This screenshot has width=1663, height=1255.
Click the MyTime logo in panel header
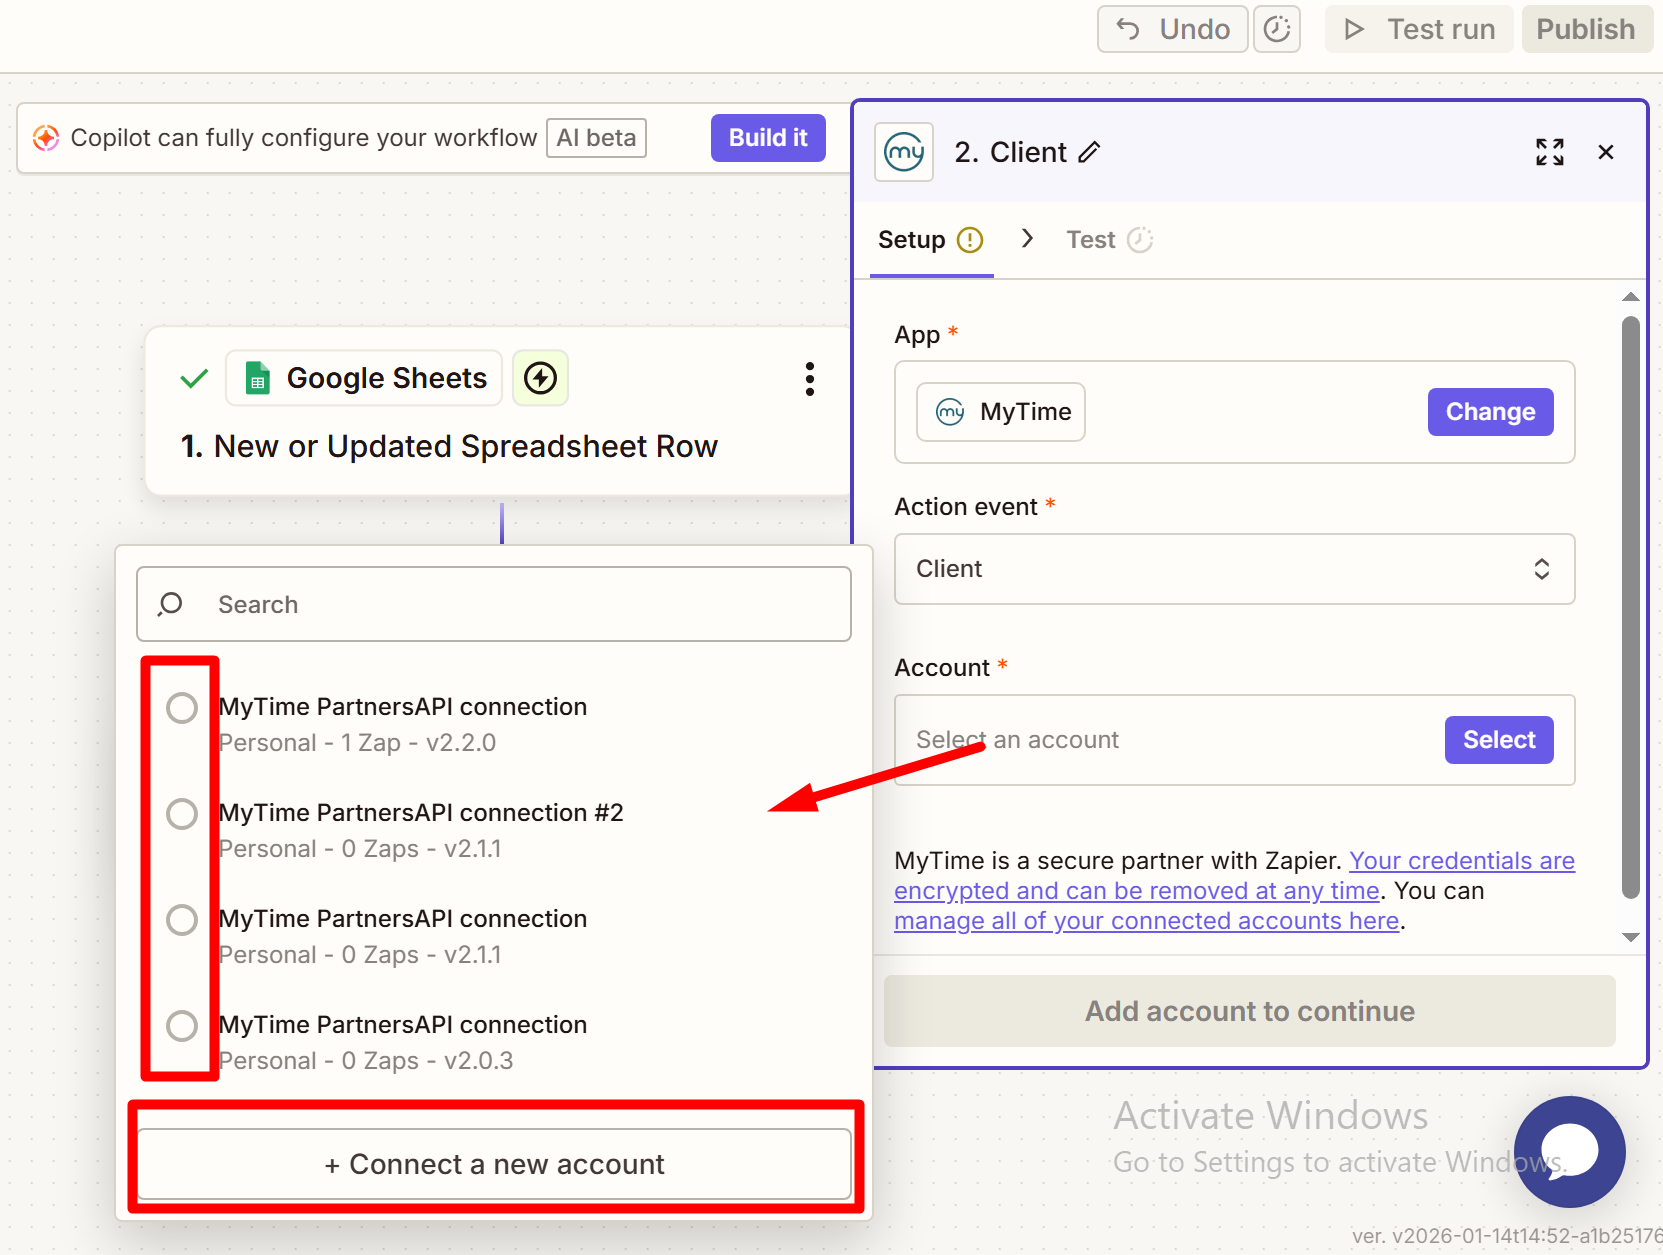(x=904, y=152)
